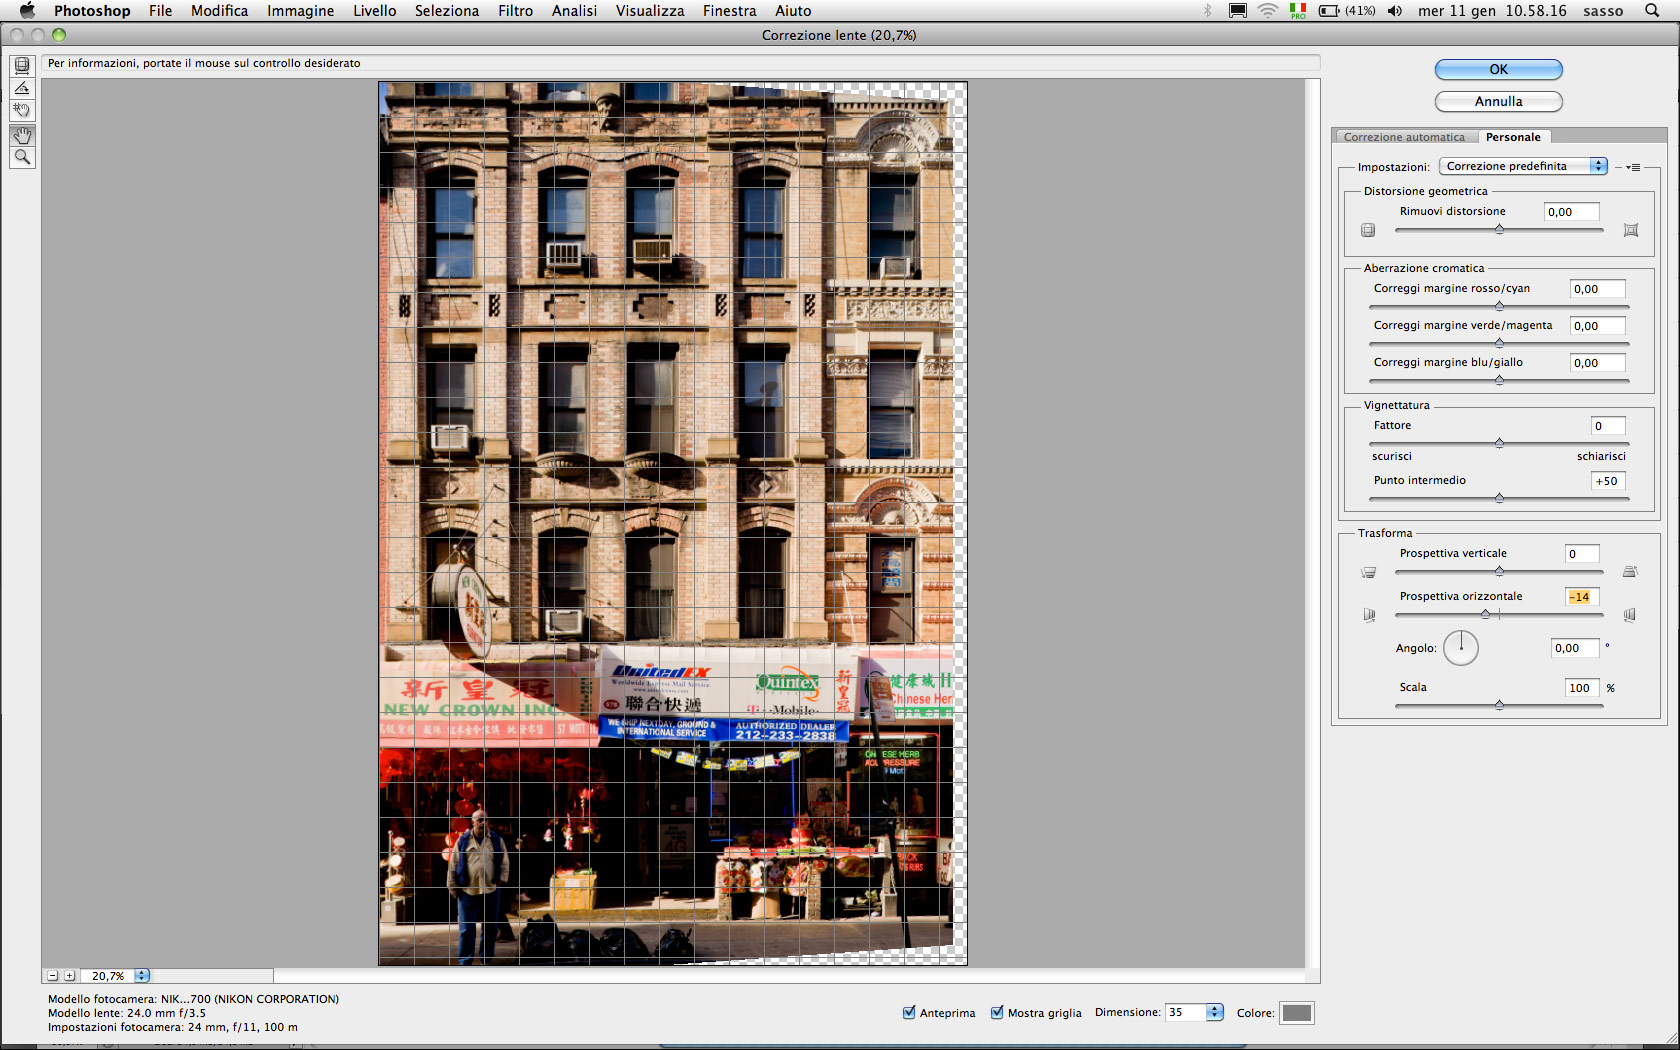Viewport: 1680px width, 1050px height.
Task: Select the Move Grid tool
Action: [22, 110]
